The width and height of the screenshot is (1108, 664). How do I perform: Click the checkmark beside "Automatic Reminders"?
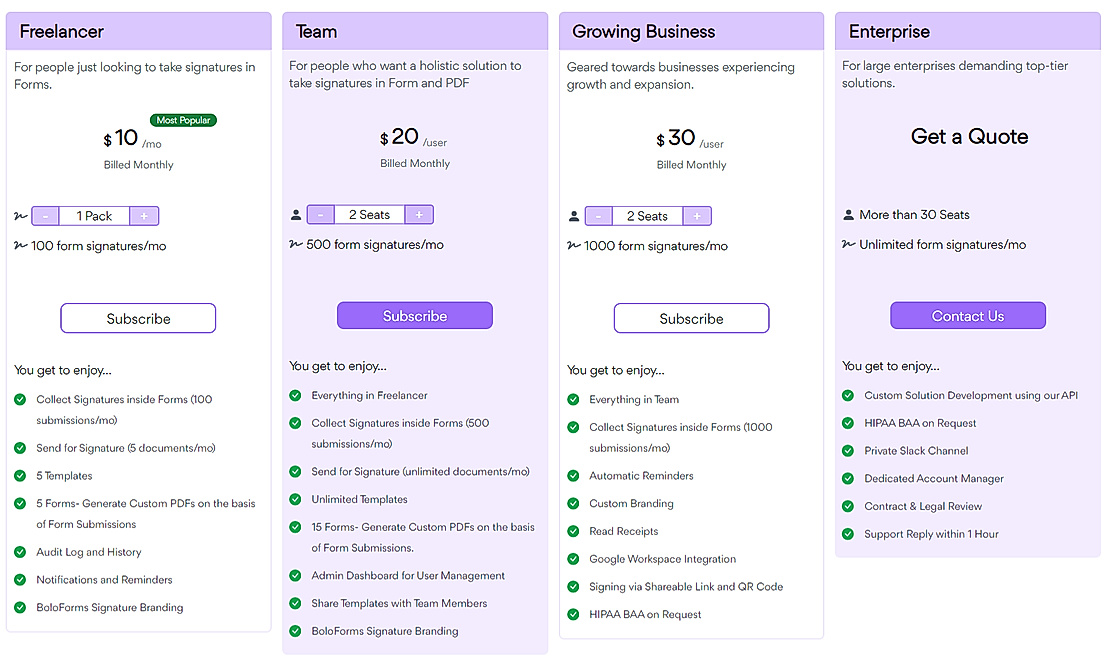click(572, 476)
